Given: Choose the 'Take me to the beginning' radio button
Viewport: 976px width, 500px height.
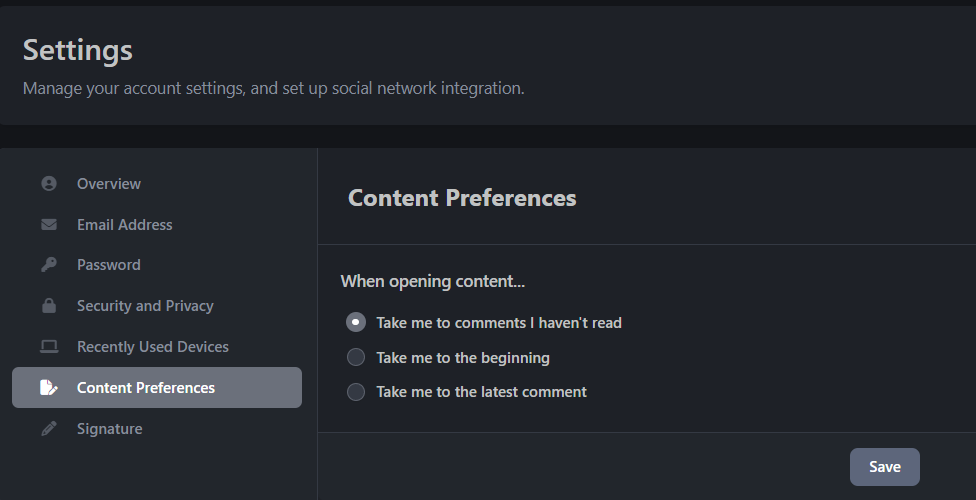Looking at the screenshot, I should tap(356, 357).
